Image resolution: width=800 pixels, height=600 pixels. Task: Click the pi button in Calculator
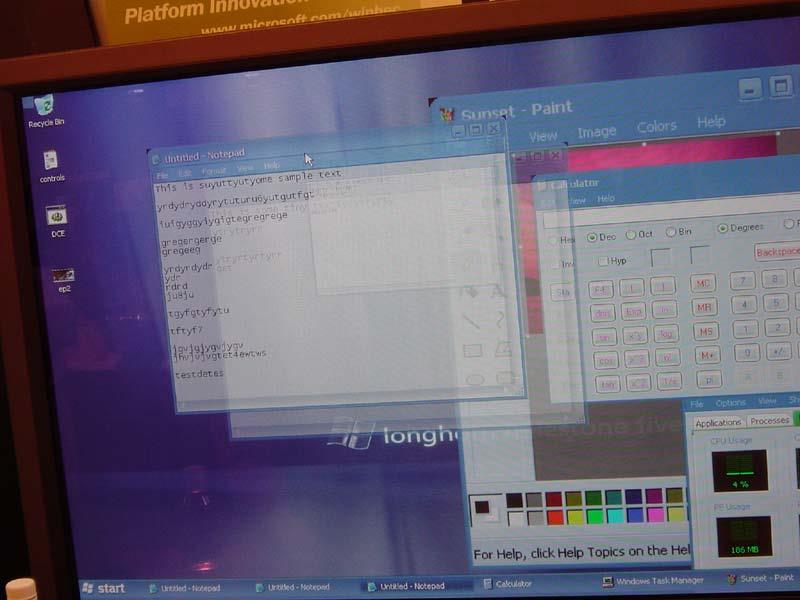click(x=709, y=379)
